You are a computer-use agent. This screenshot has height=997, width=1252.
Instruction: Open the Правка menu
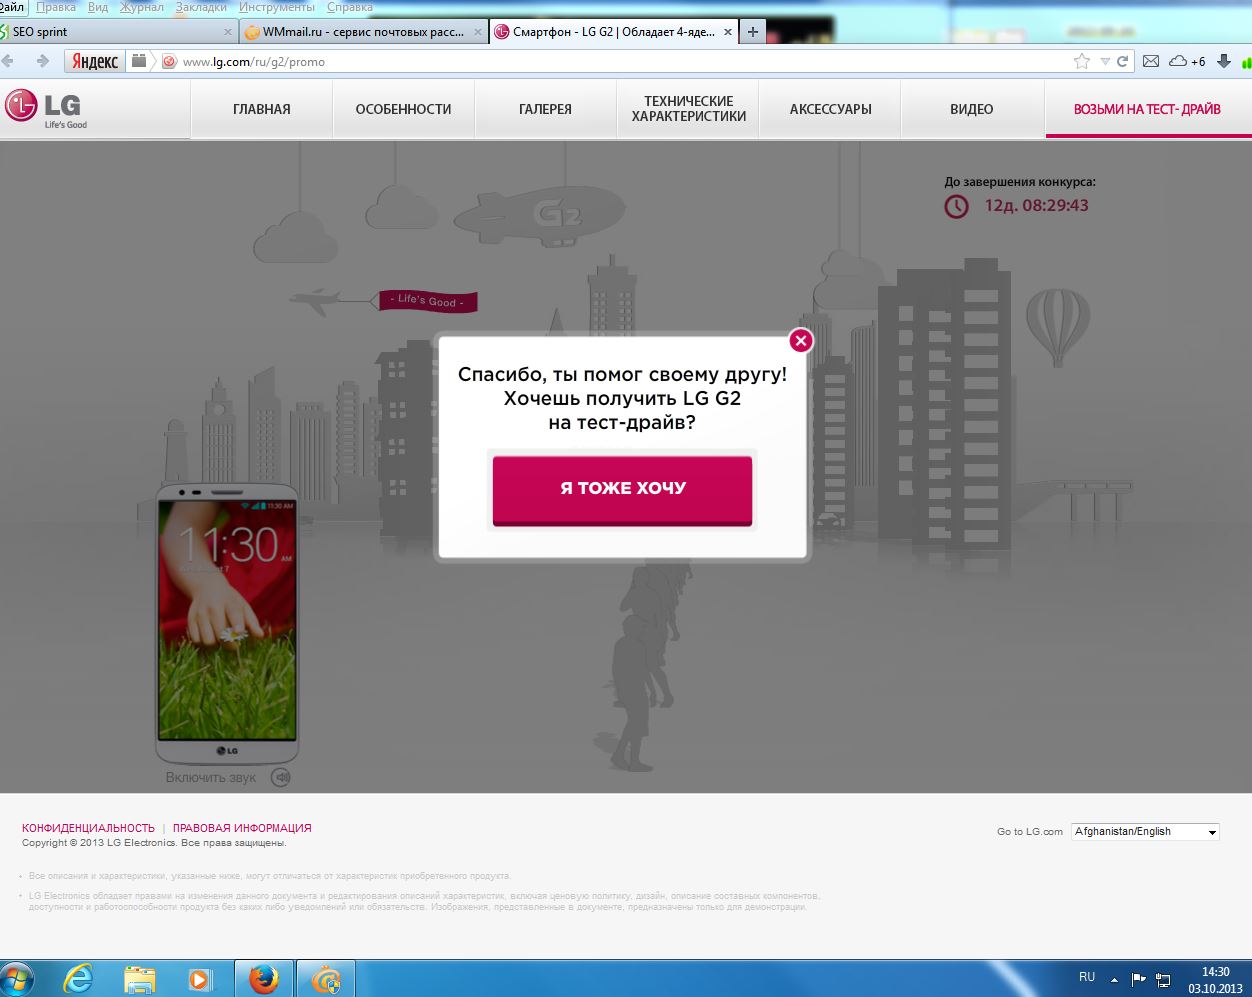56,7
